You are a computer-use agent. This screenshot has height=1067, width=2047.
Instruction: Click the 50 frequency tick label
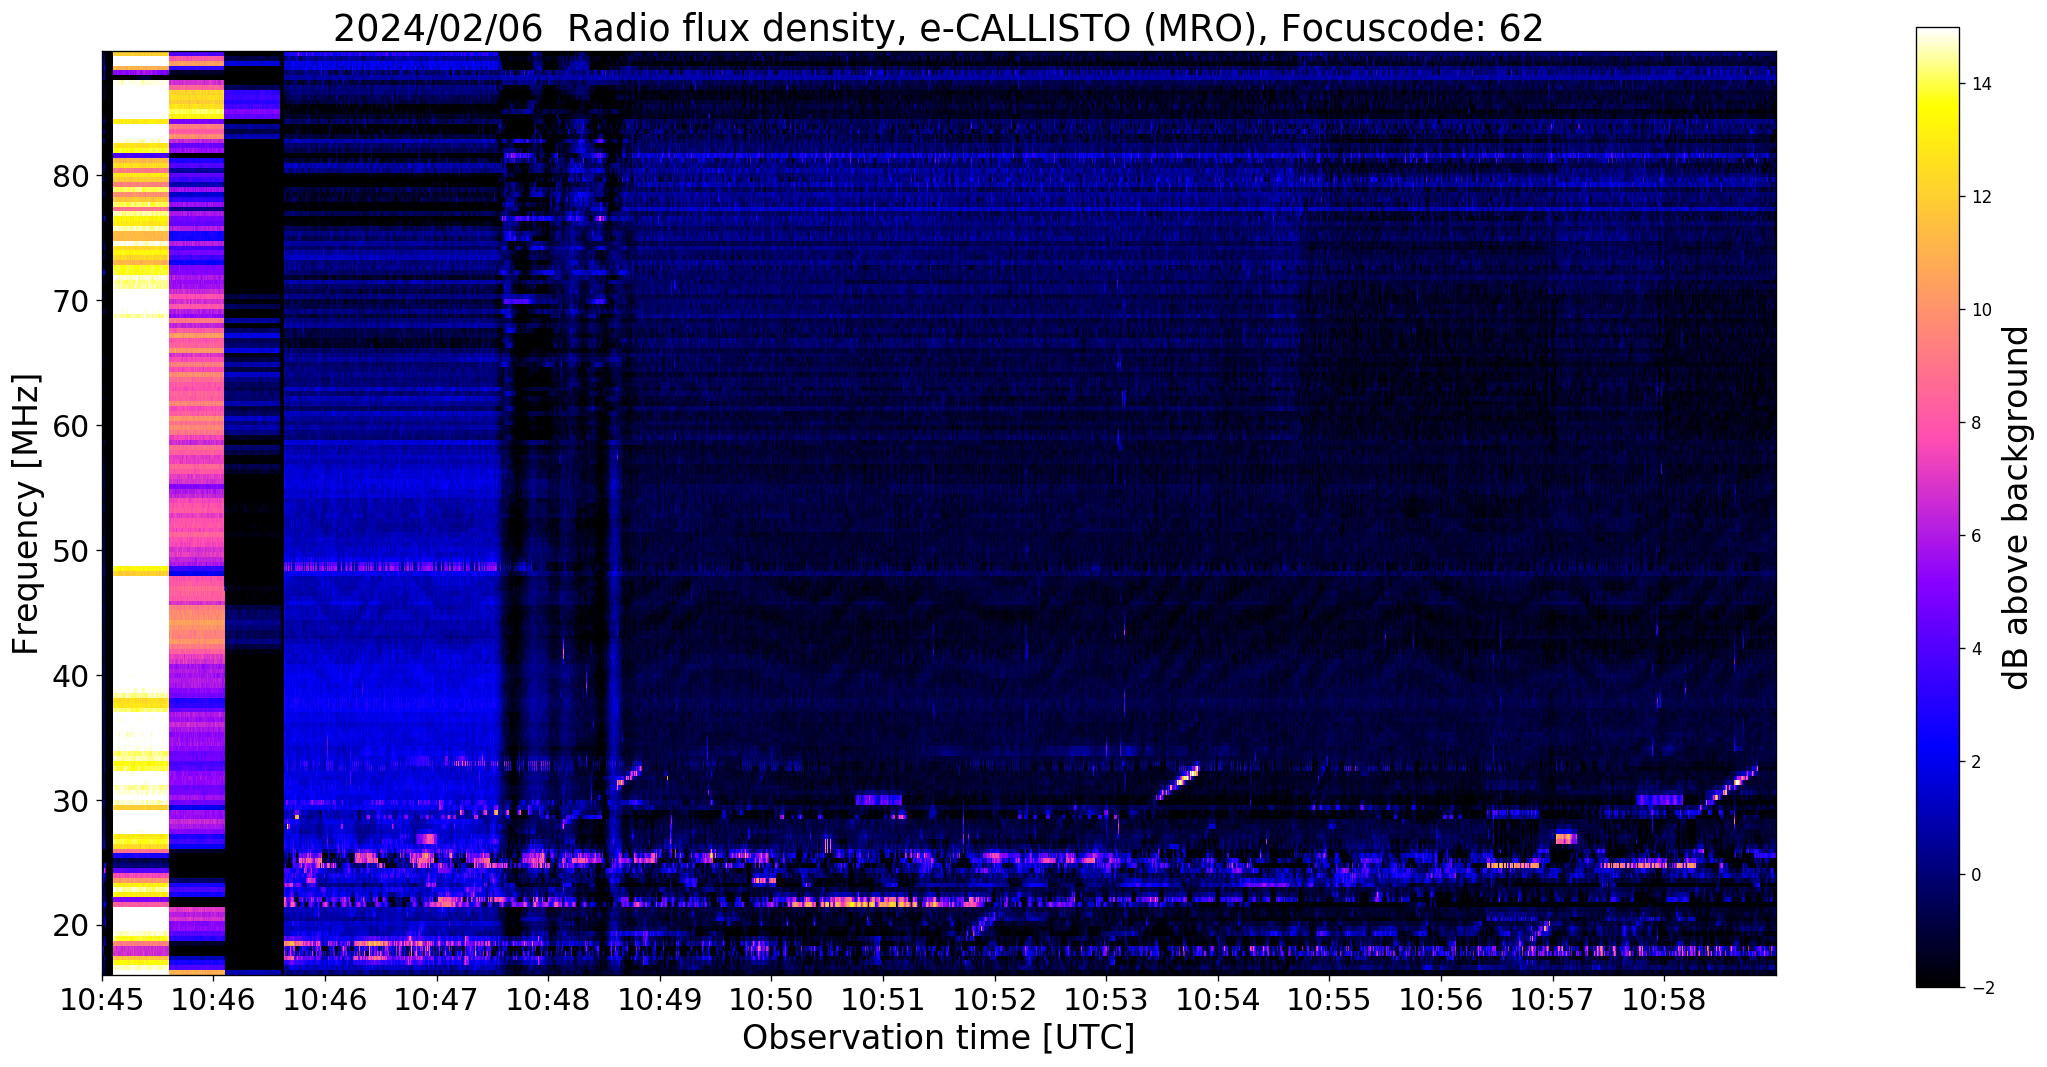(72, 551)
